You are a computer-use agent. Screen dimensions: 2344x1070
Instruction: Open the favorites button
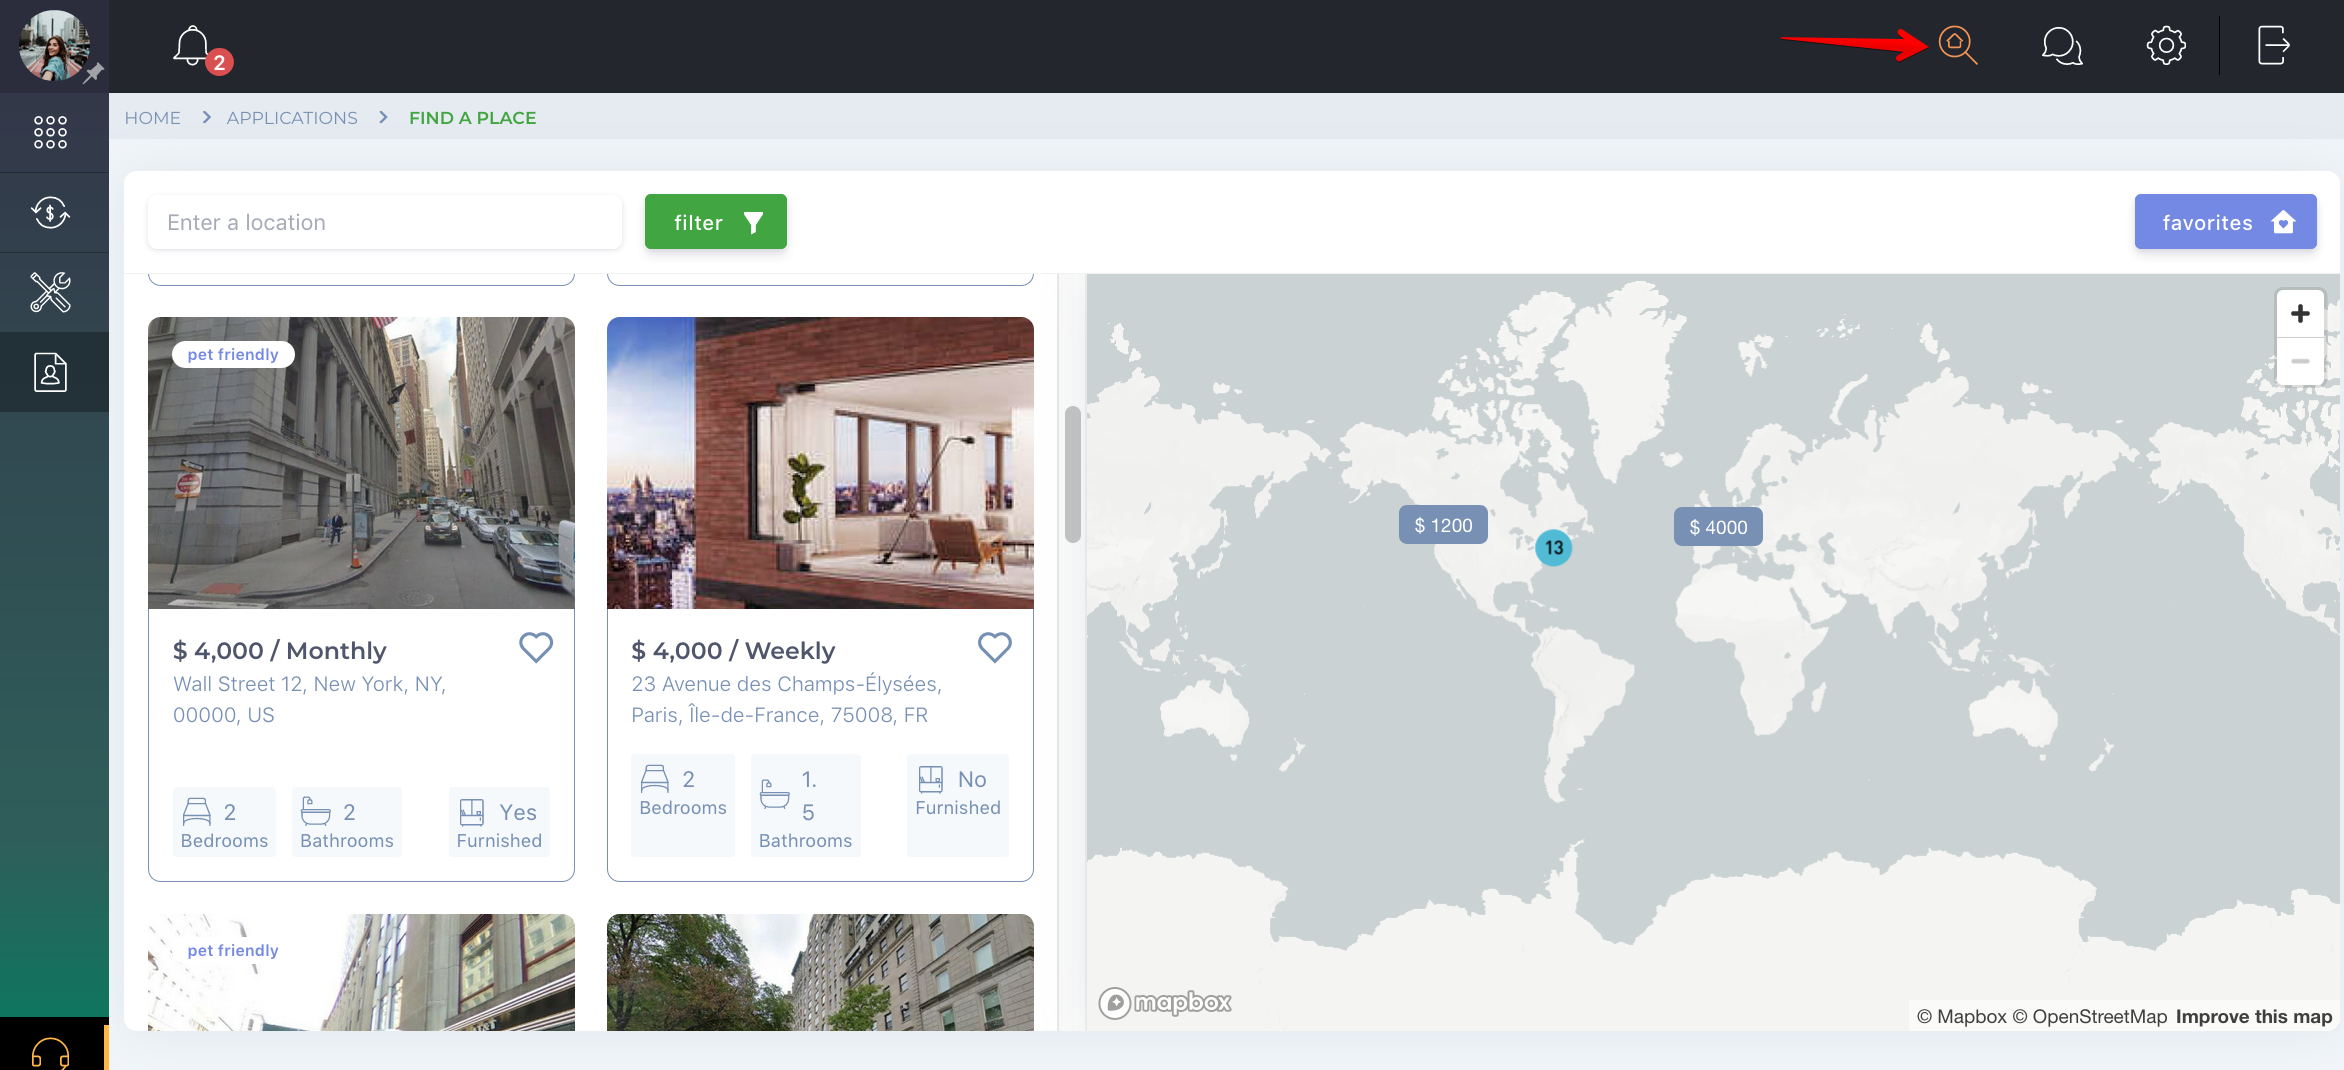click(2225, 222)
